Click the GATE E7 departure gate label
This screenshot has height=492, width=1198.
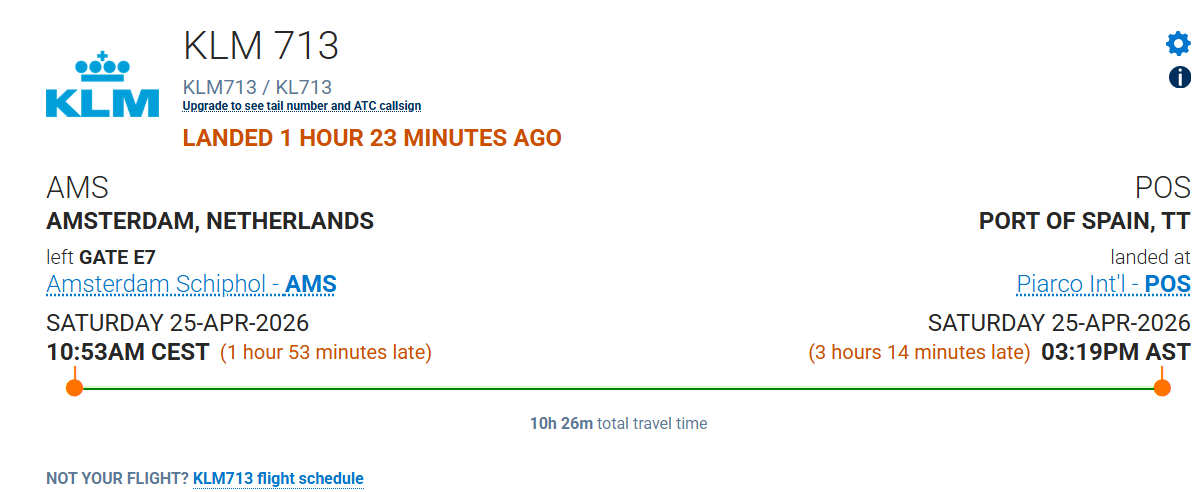click(x=117, y=257)
